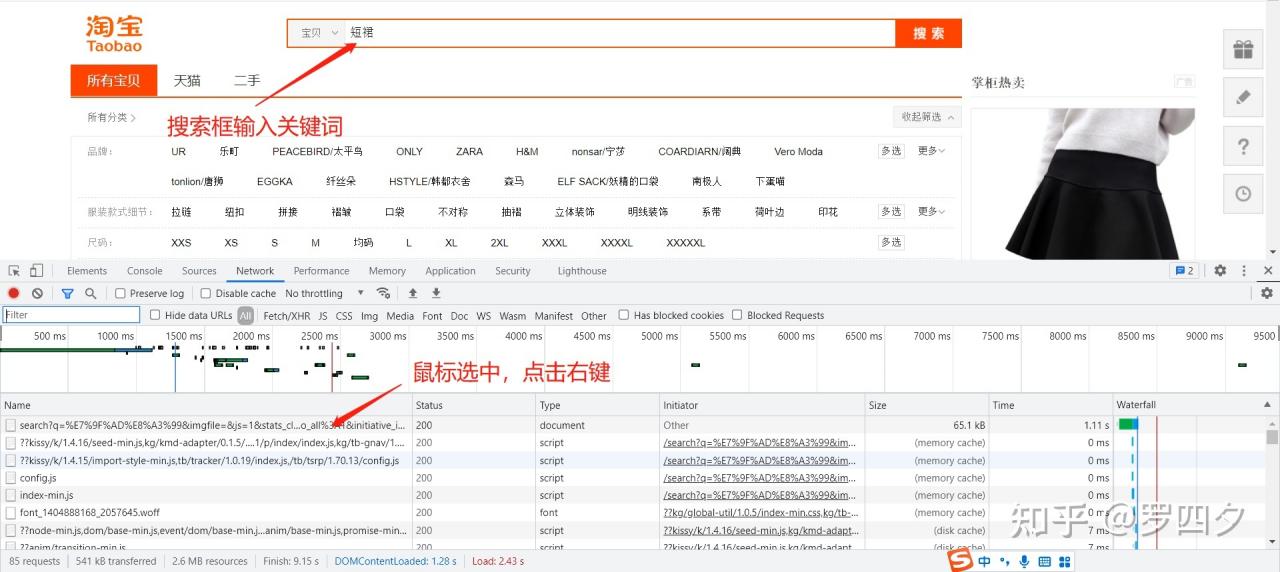Check Has blocked cookies
Viewport: 1280px width, 572px height.
[624, 315]
